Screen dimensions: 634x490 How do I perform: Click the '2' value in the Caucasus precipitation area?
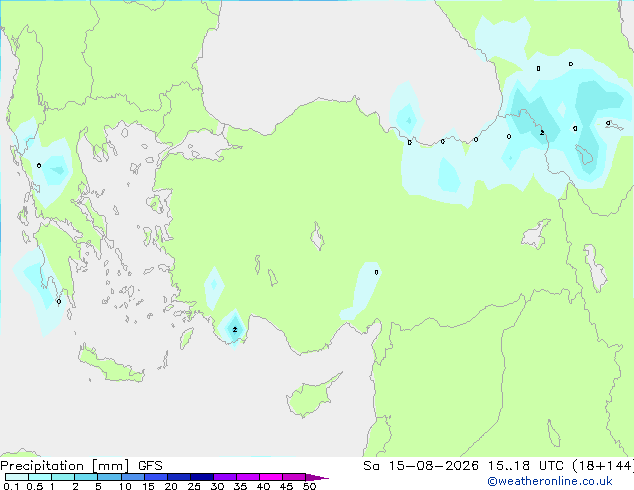tap(542, 133)
